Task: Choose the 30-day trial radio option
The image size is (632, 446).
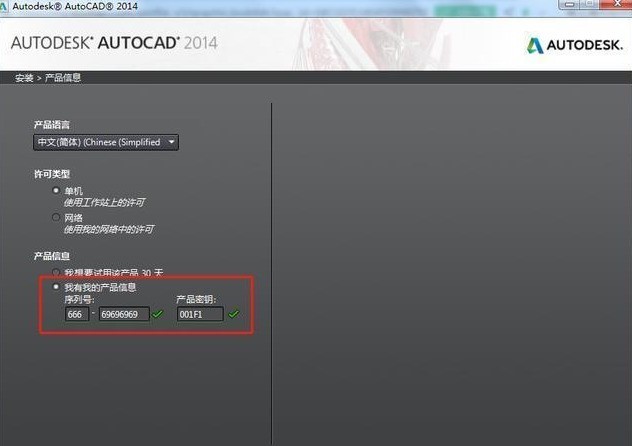Action: pyautogui.click(x=57, y=272)
